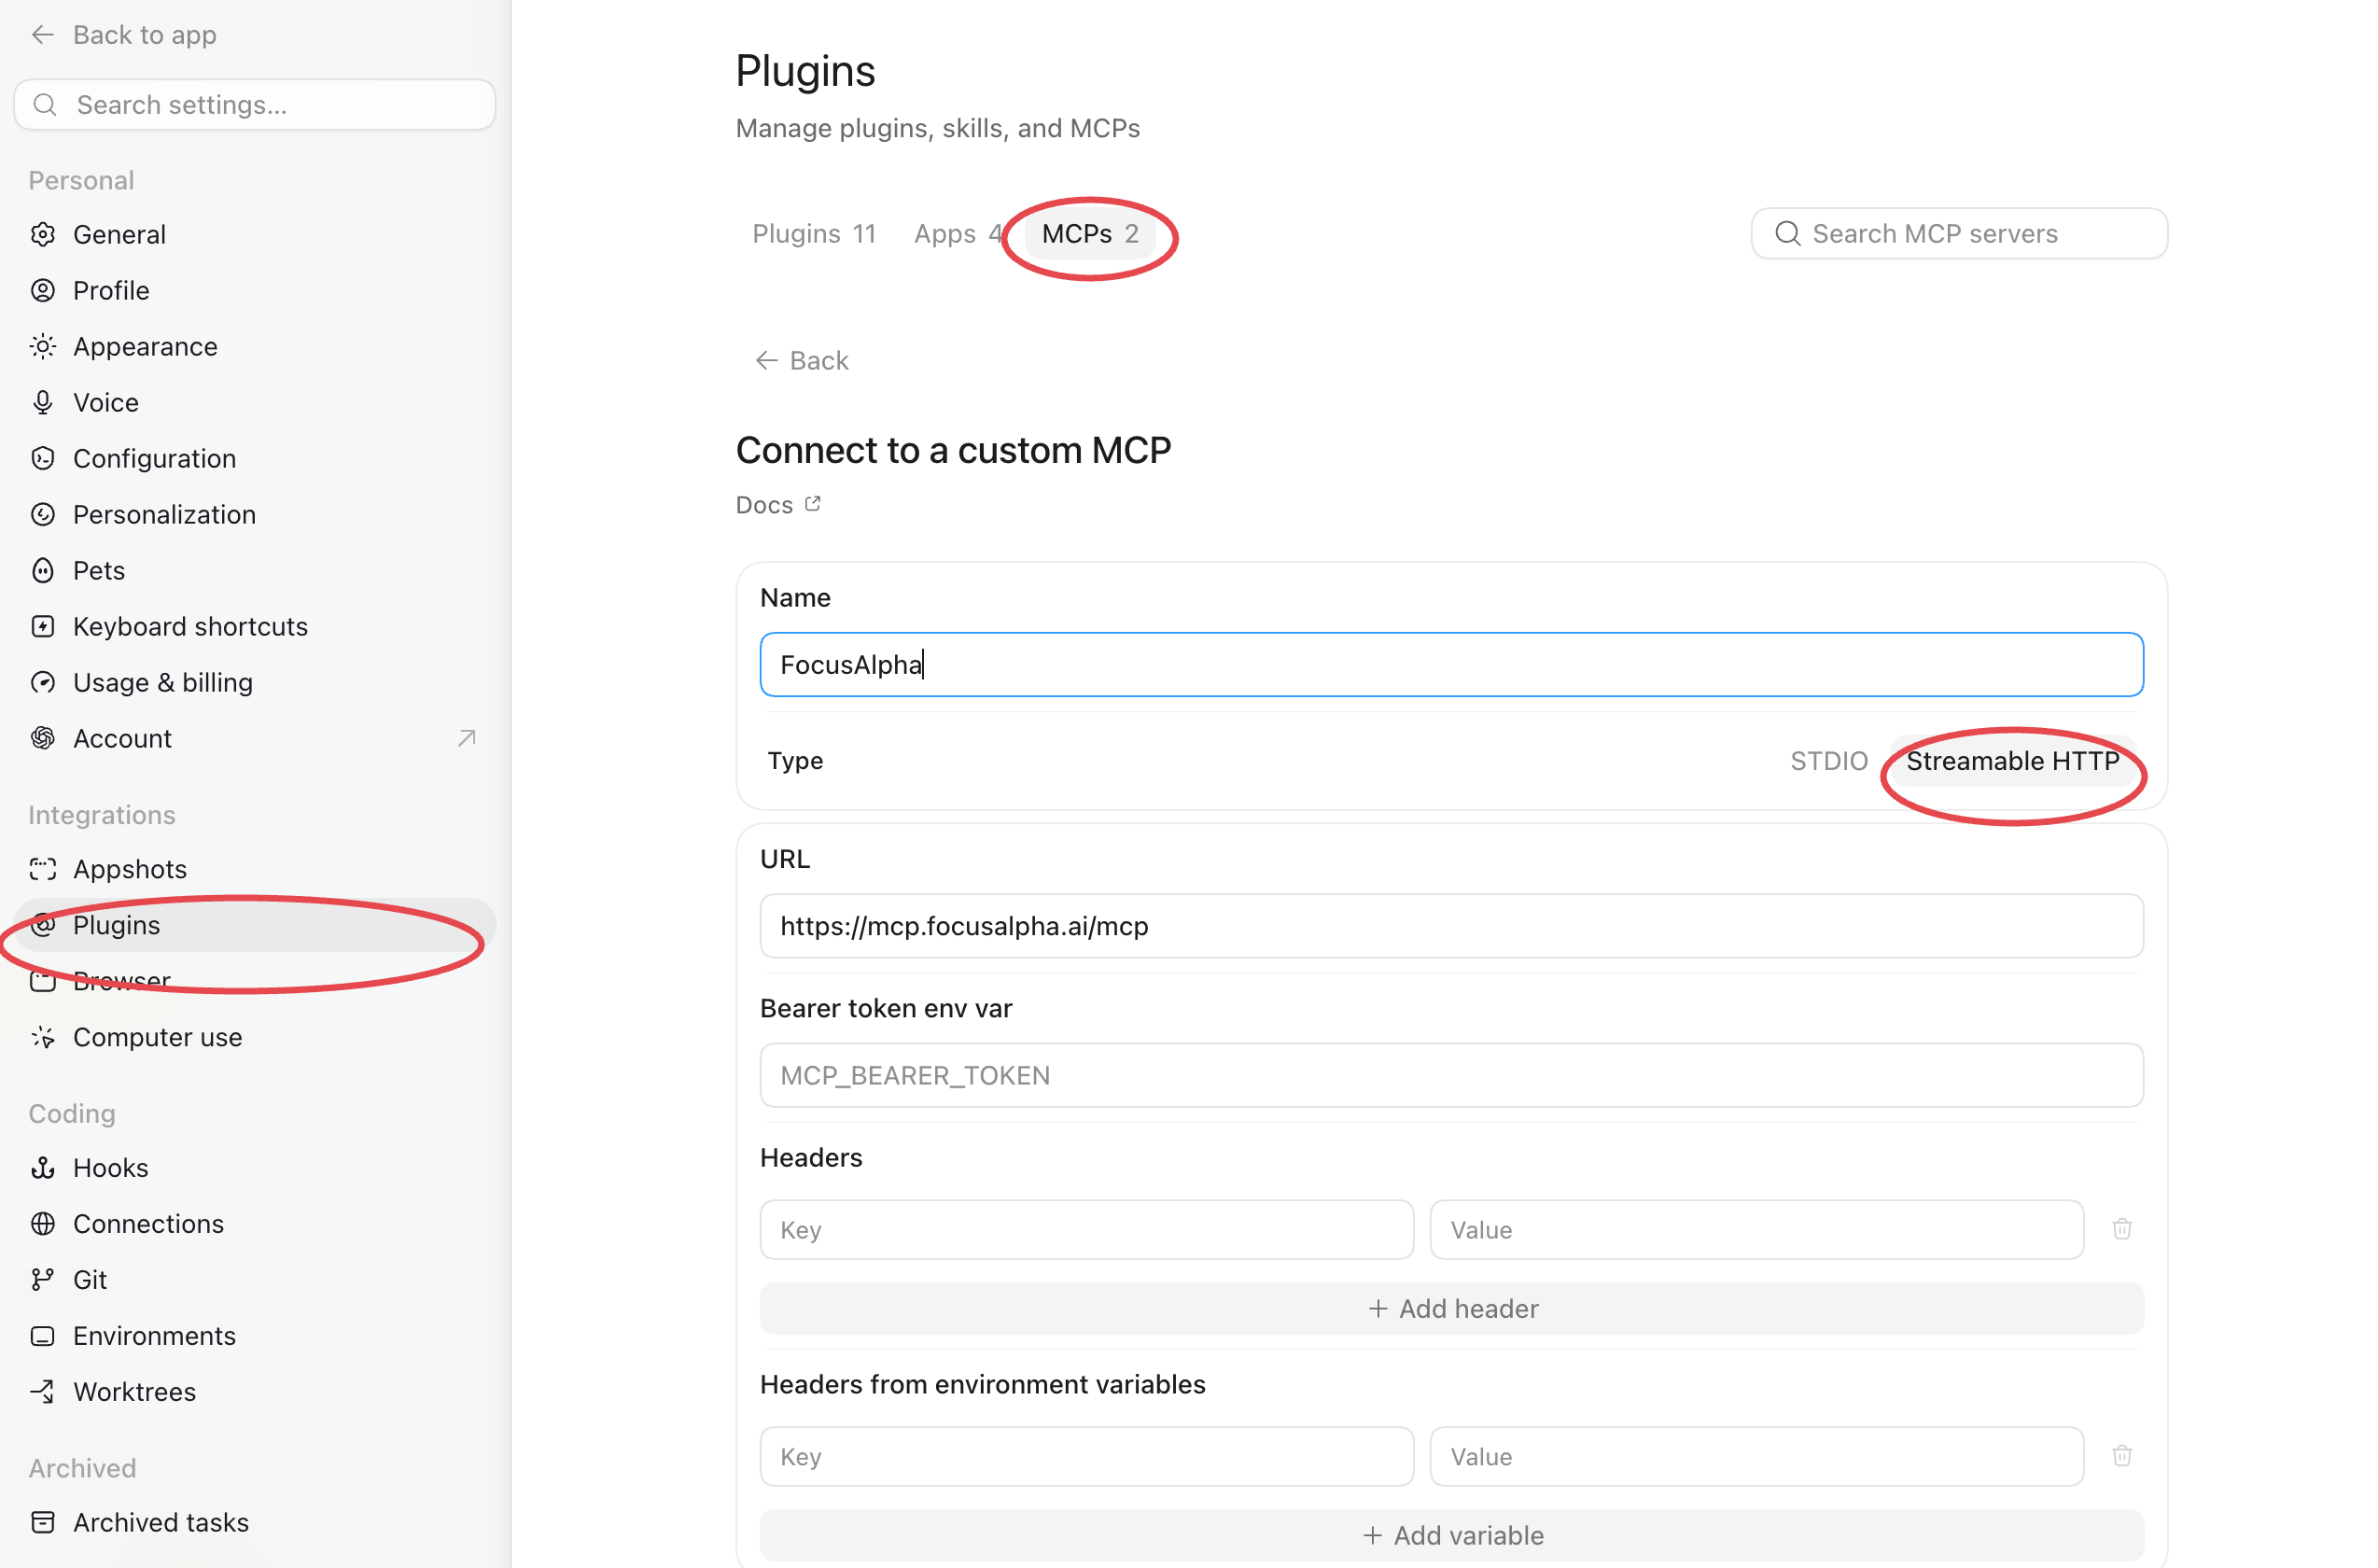Image resolution: width=2378 pixels, height=1568 pixels.
Task: Switch to the Plugins 11 tab
Action: pyautogui.click(x=814, y=233)
